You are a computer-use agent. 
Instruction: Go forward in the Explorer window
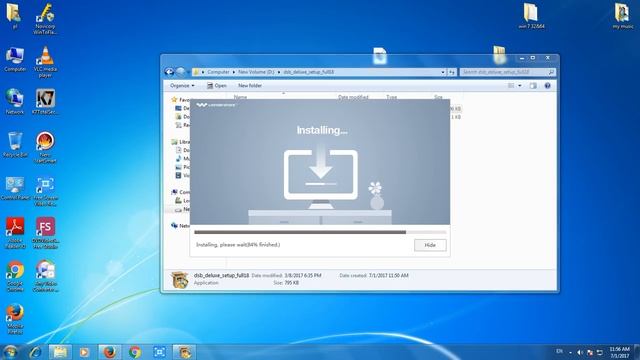coord(180,72)
